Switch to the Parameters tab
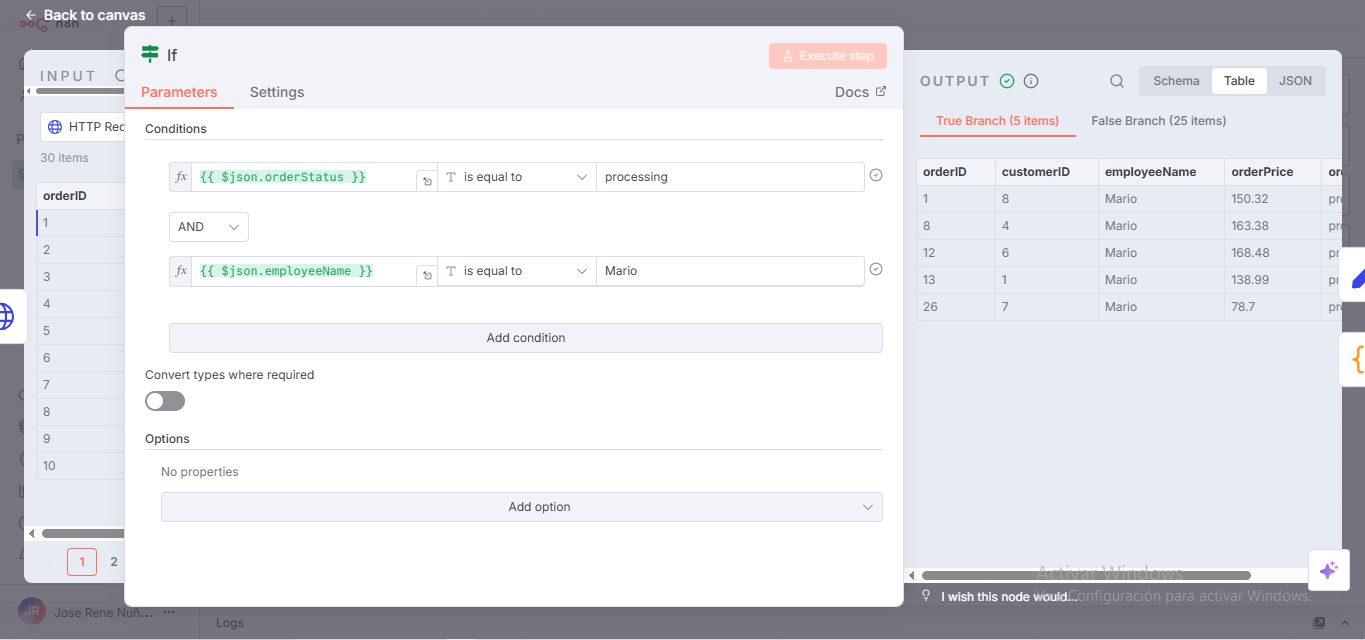 (179, 92)
